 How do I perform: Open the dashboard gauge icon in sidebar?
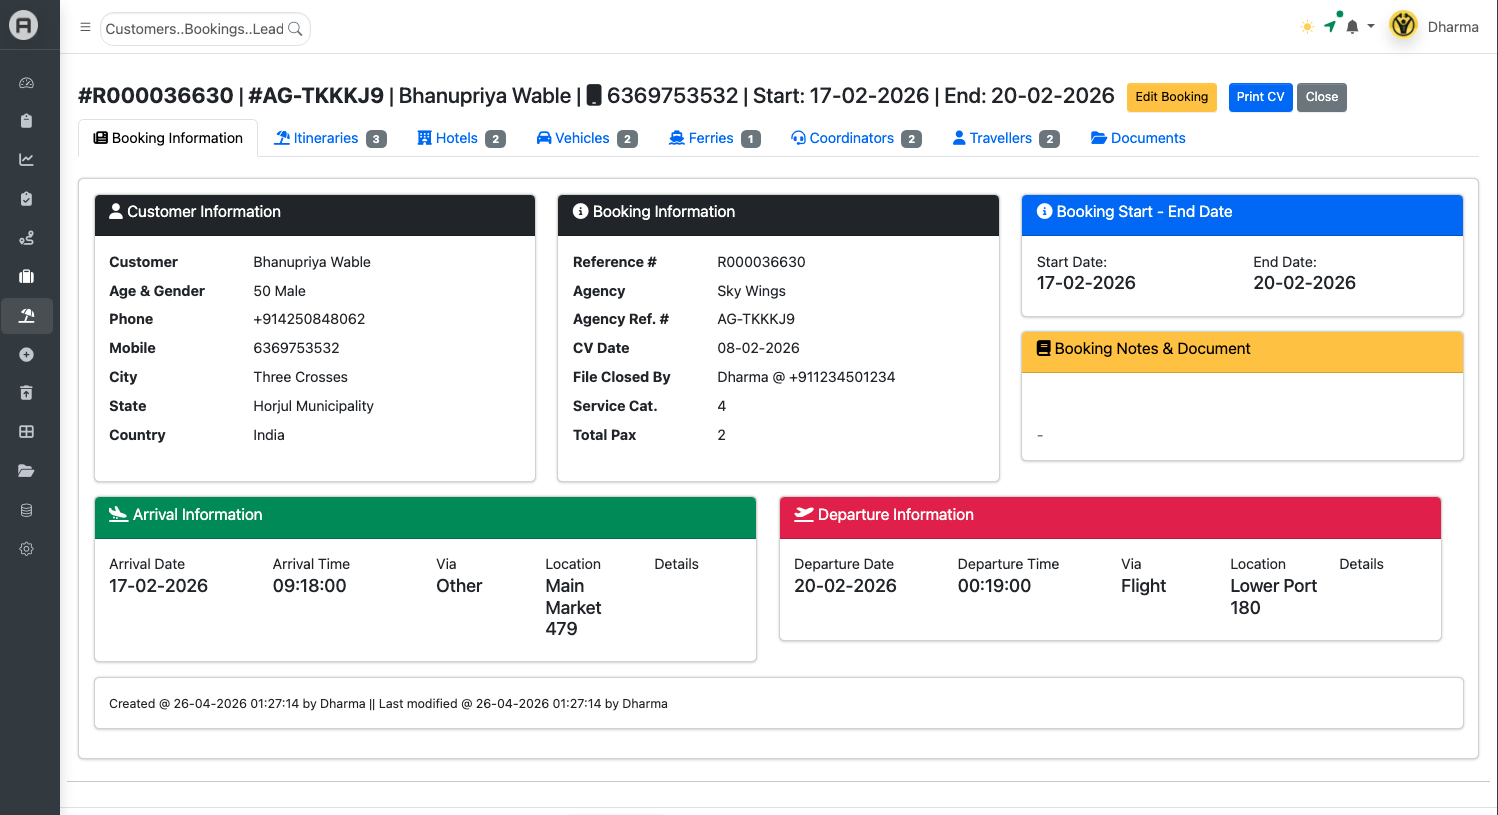(x=27, y=83)
